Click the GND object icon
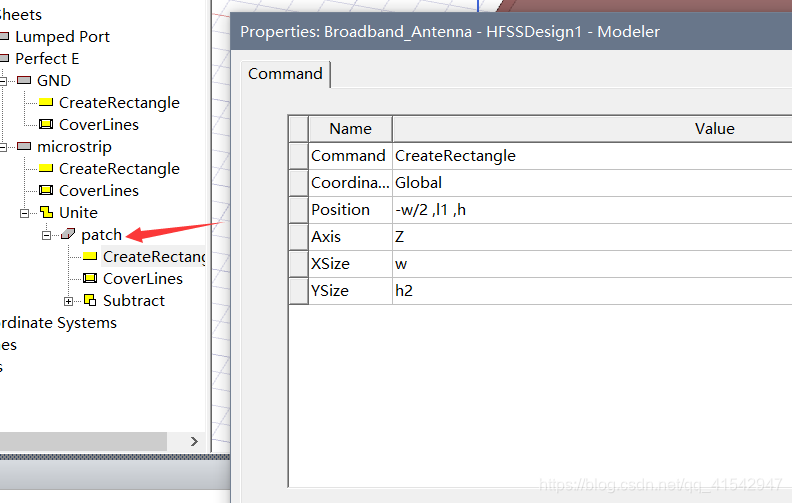Image resolution: width=792 pixels, height=503 pixels. [x=24, y=80]
